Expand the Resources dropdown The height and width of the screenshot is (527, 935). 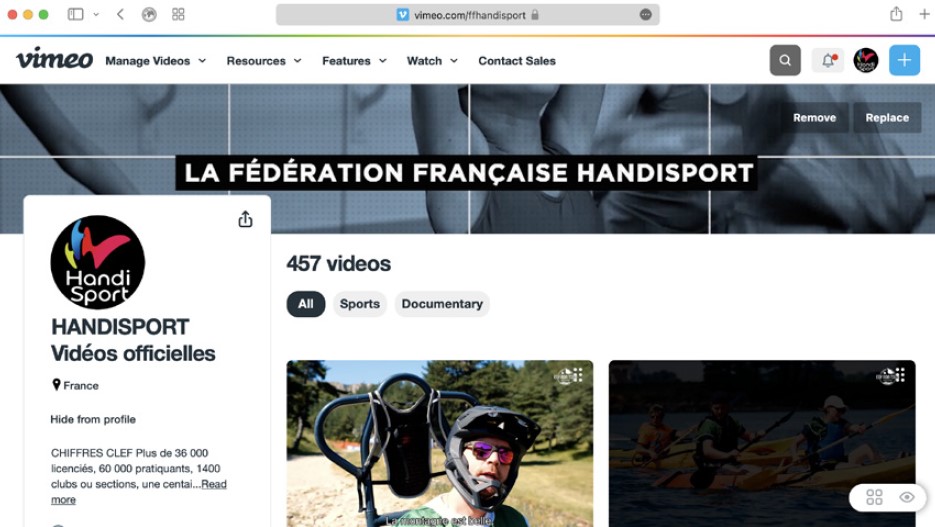point(264,61)
